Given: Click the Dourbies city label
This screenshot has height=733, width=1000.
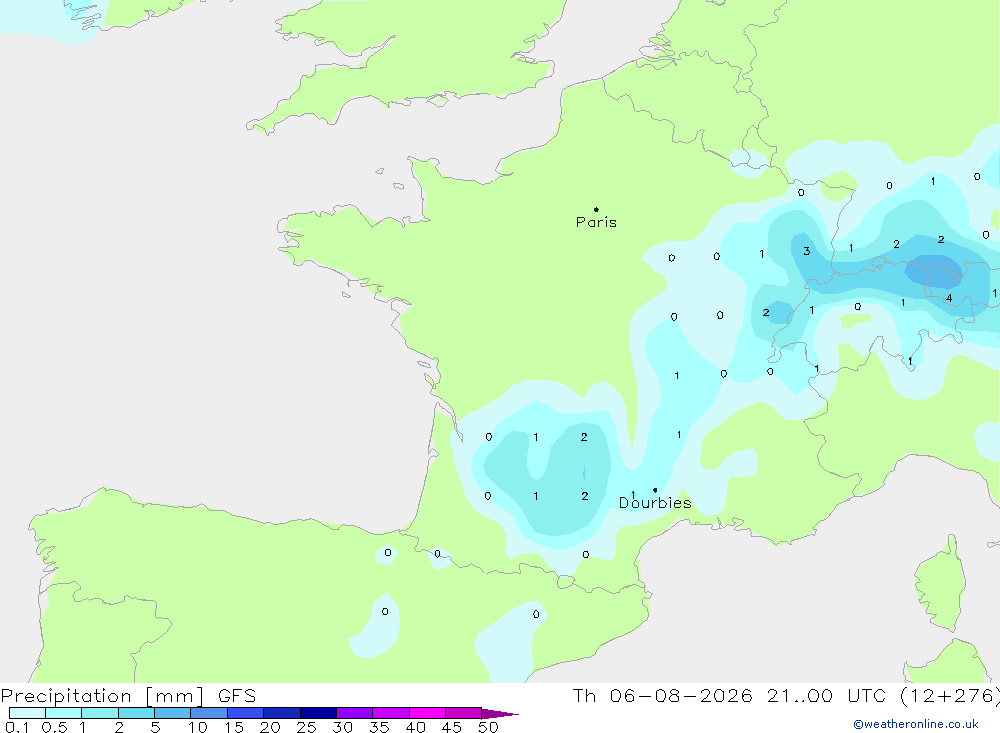Looking at the screenshot, I should click(655, 503).
